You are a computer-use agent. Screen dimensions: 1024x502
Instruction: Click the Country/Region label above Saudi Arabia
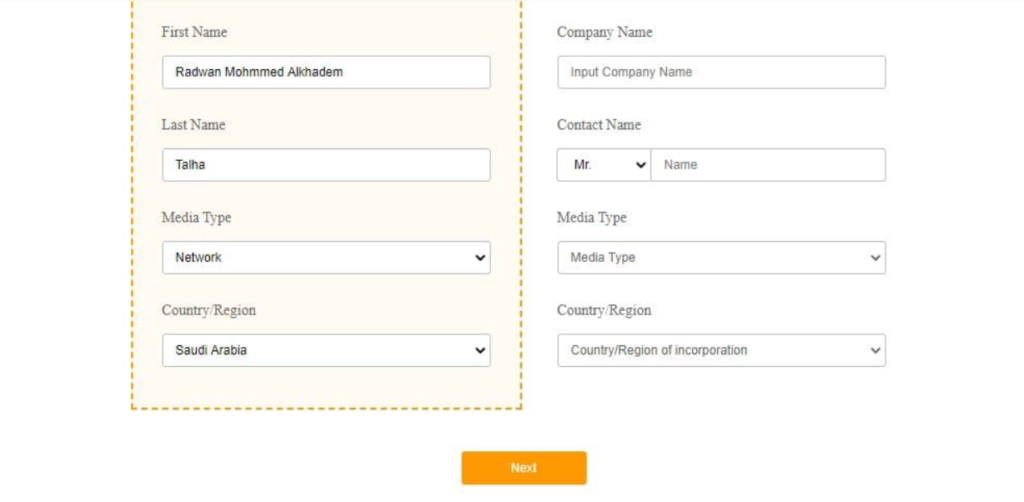coord(208,311)
